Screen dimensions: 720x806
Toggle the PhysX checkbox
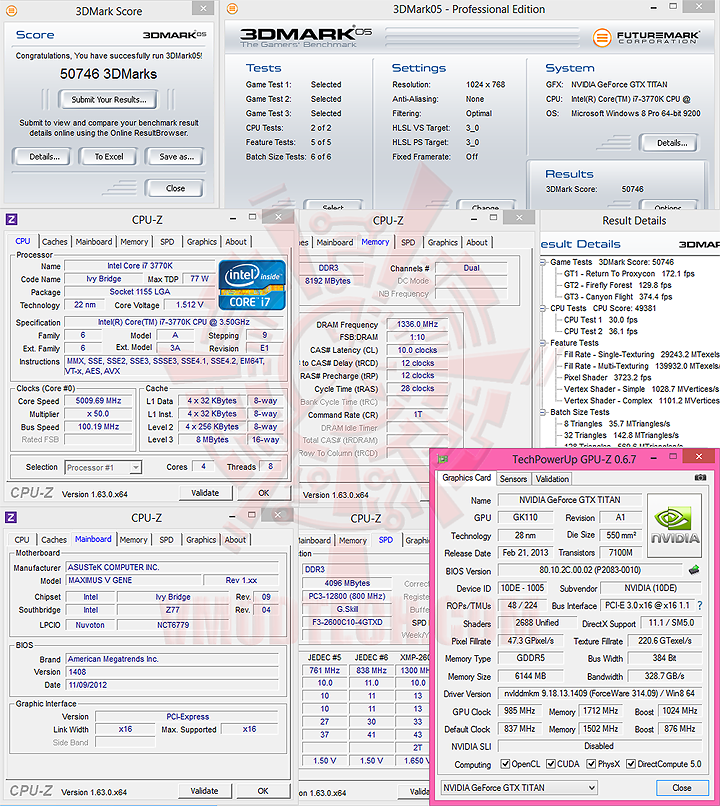pyautogui.click(x=591, y=764)
